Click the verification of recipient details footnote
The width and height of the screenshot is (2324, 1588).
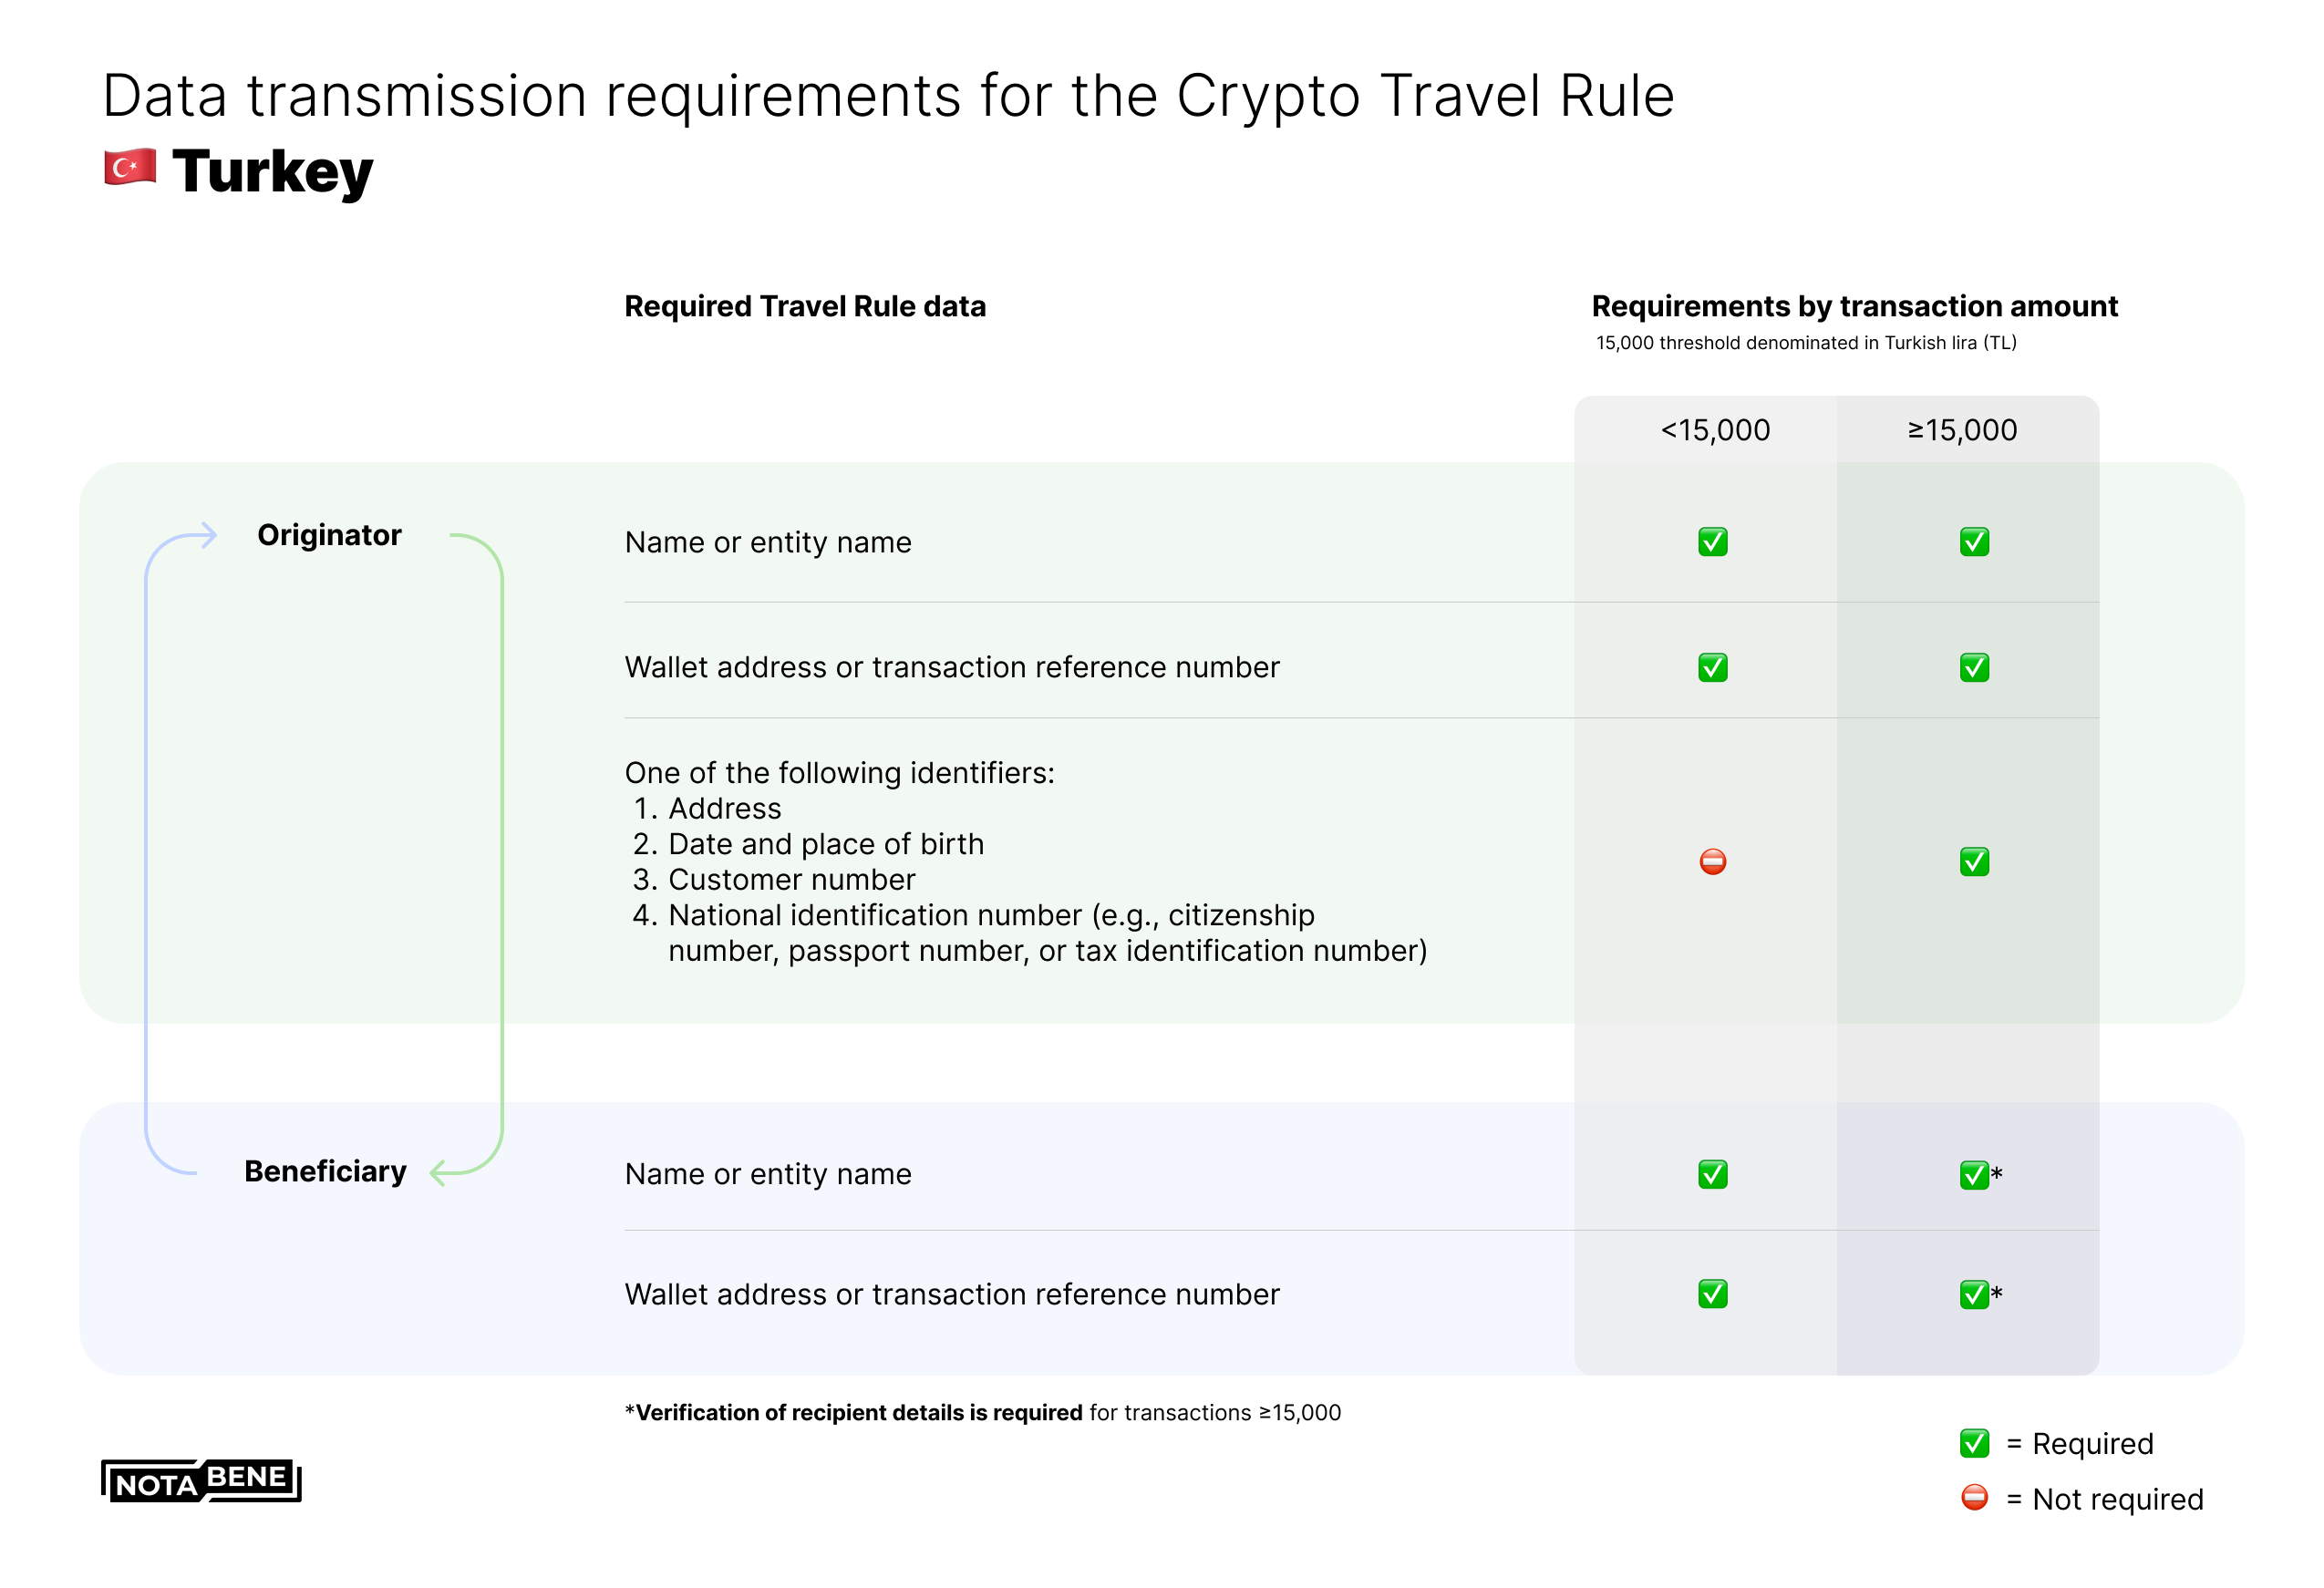coord(982,1412)
